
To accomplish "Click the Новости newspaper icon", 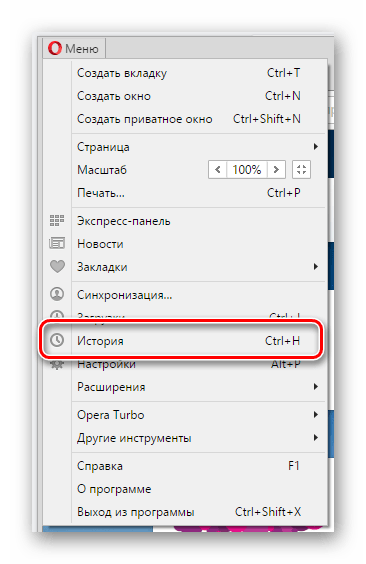I will tap(57, 244).
